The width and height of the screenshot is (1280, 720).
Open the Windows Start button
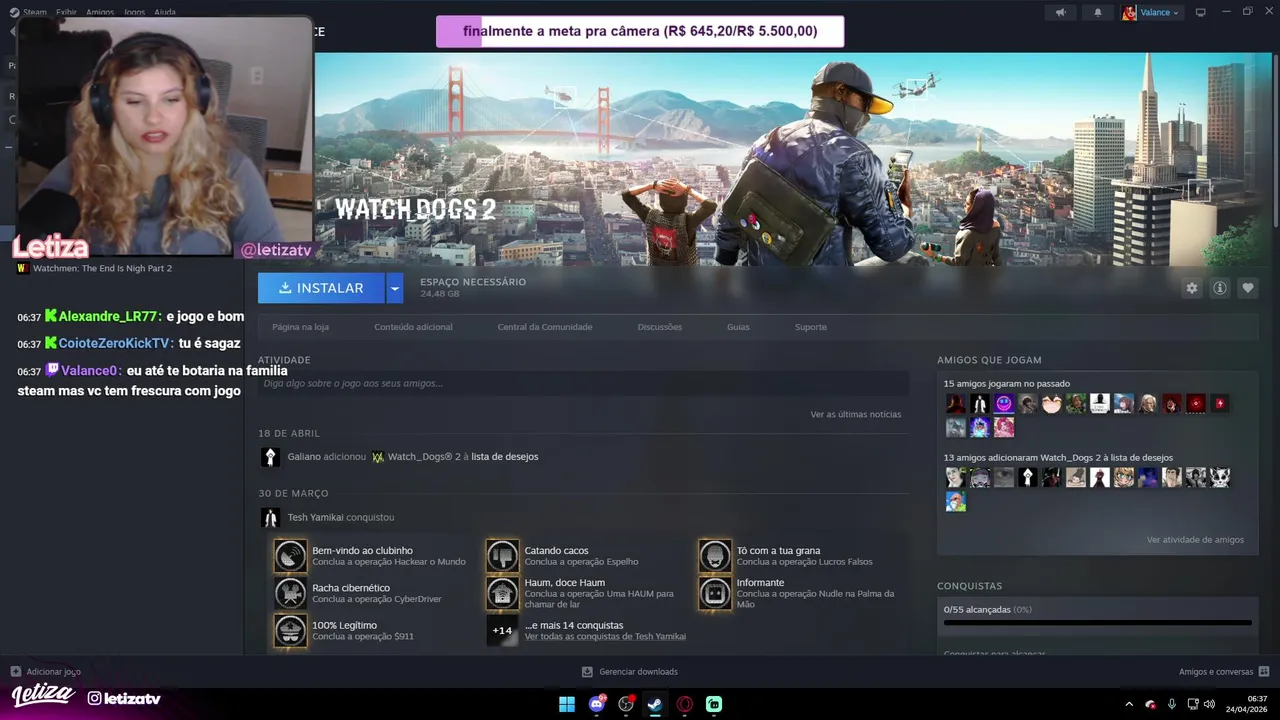coord(567,704)
